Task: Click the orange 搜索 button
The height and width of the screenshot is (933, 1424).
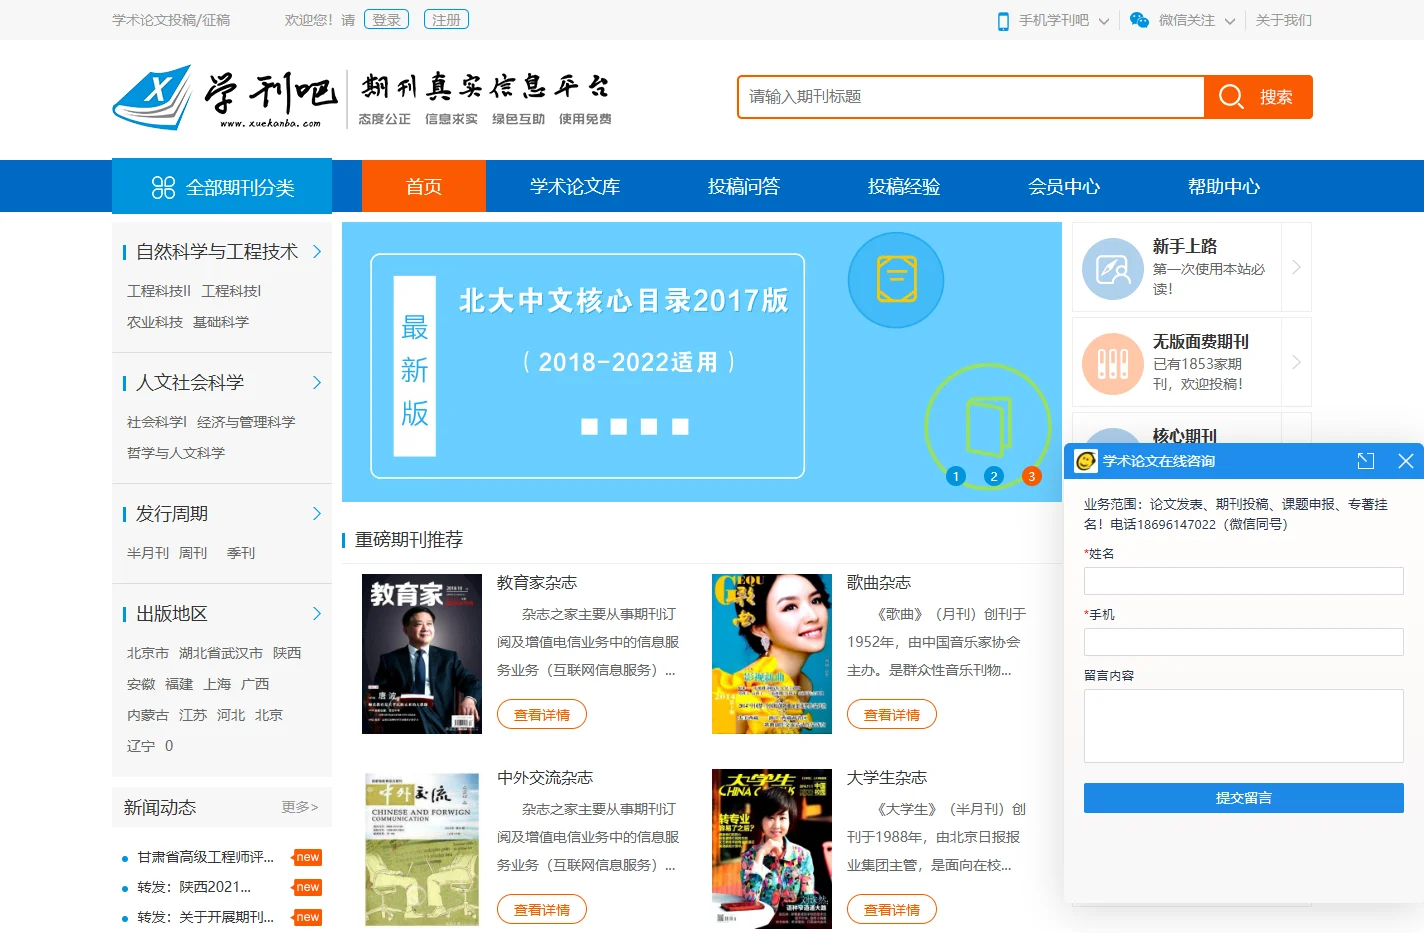Action: click(1259, 97)
